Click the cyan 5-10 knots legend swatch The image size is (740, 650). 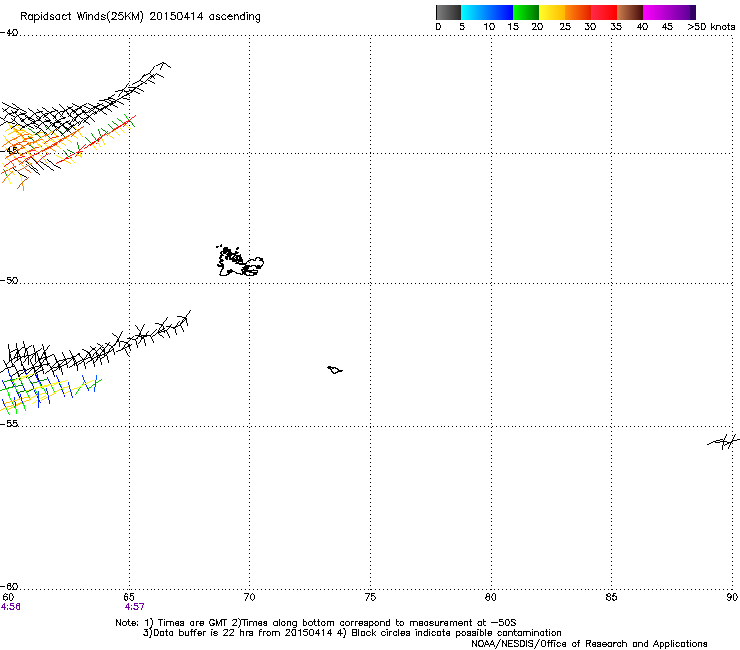pyautogui.click(x=474, y=12)
